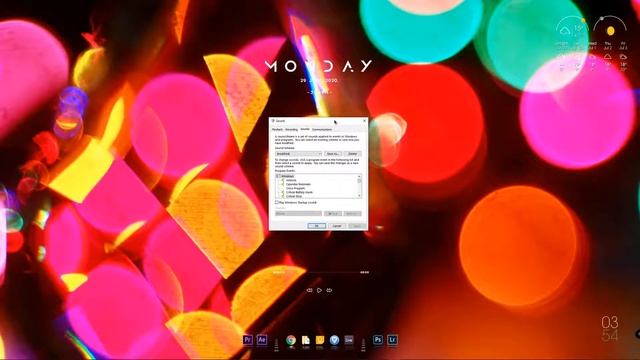Click the Save As... button
This screenshot has width=640, height=360.
click(x=333, y=154)
